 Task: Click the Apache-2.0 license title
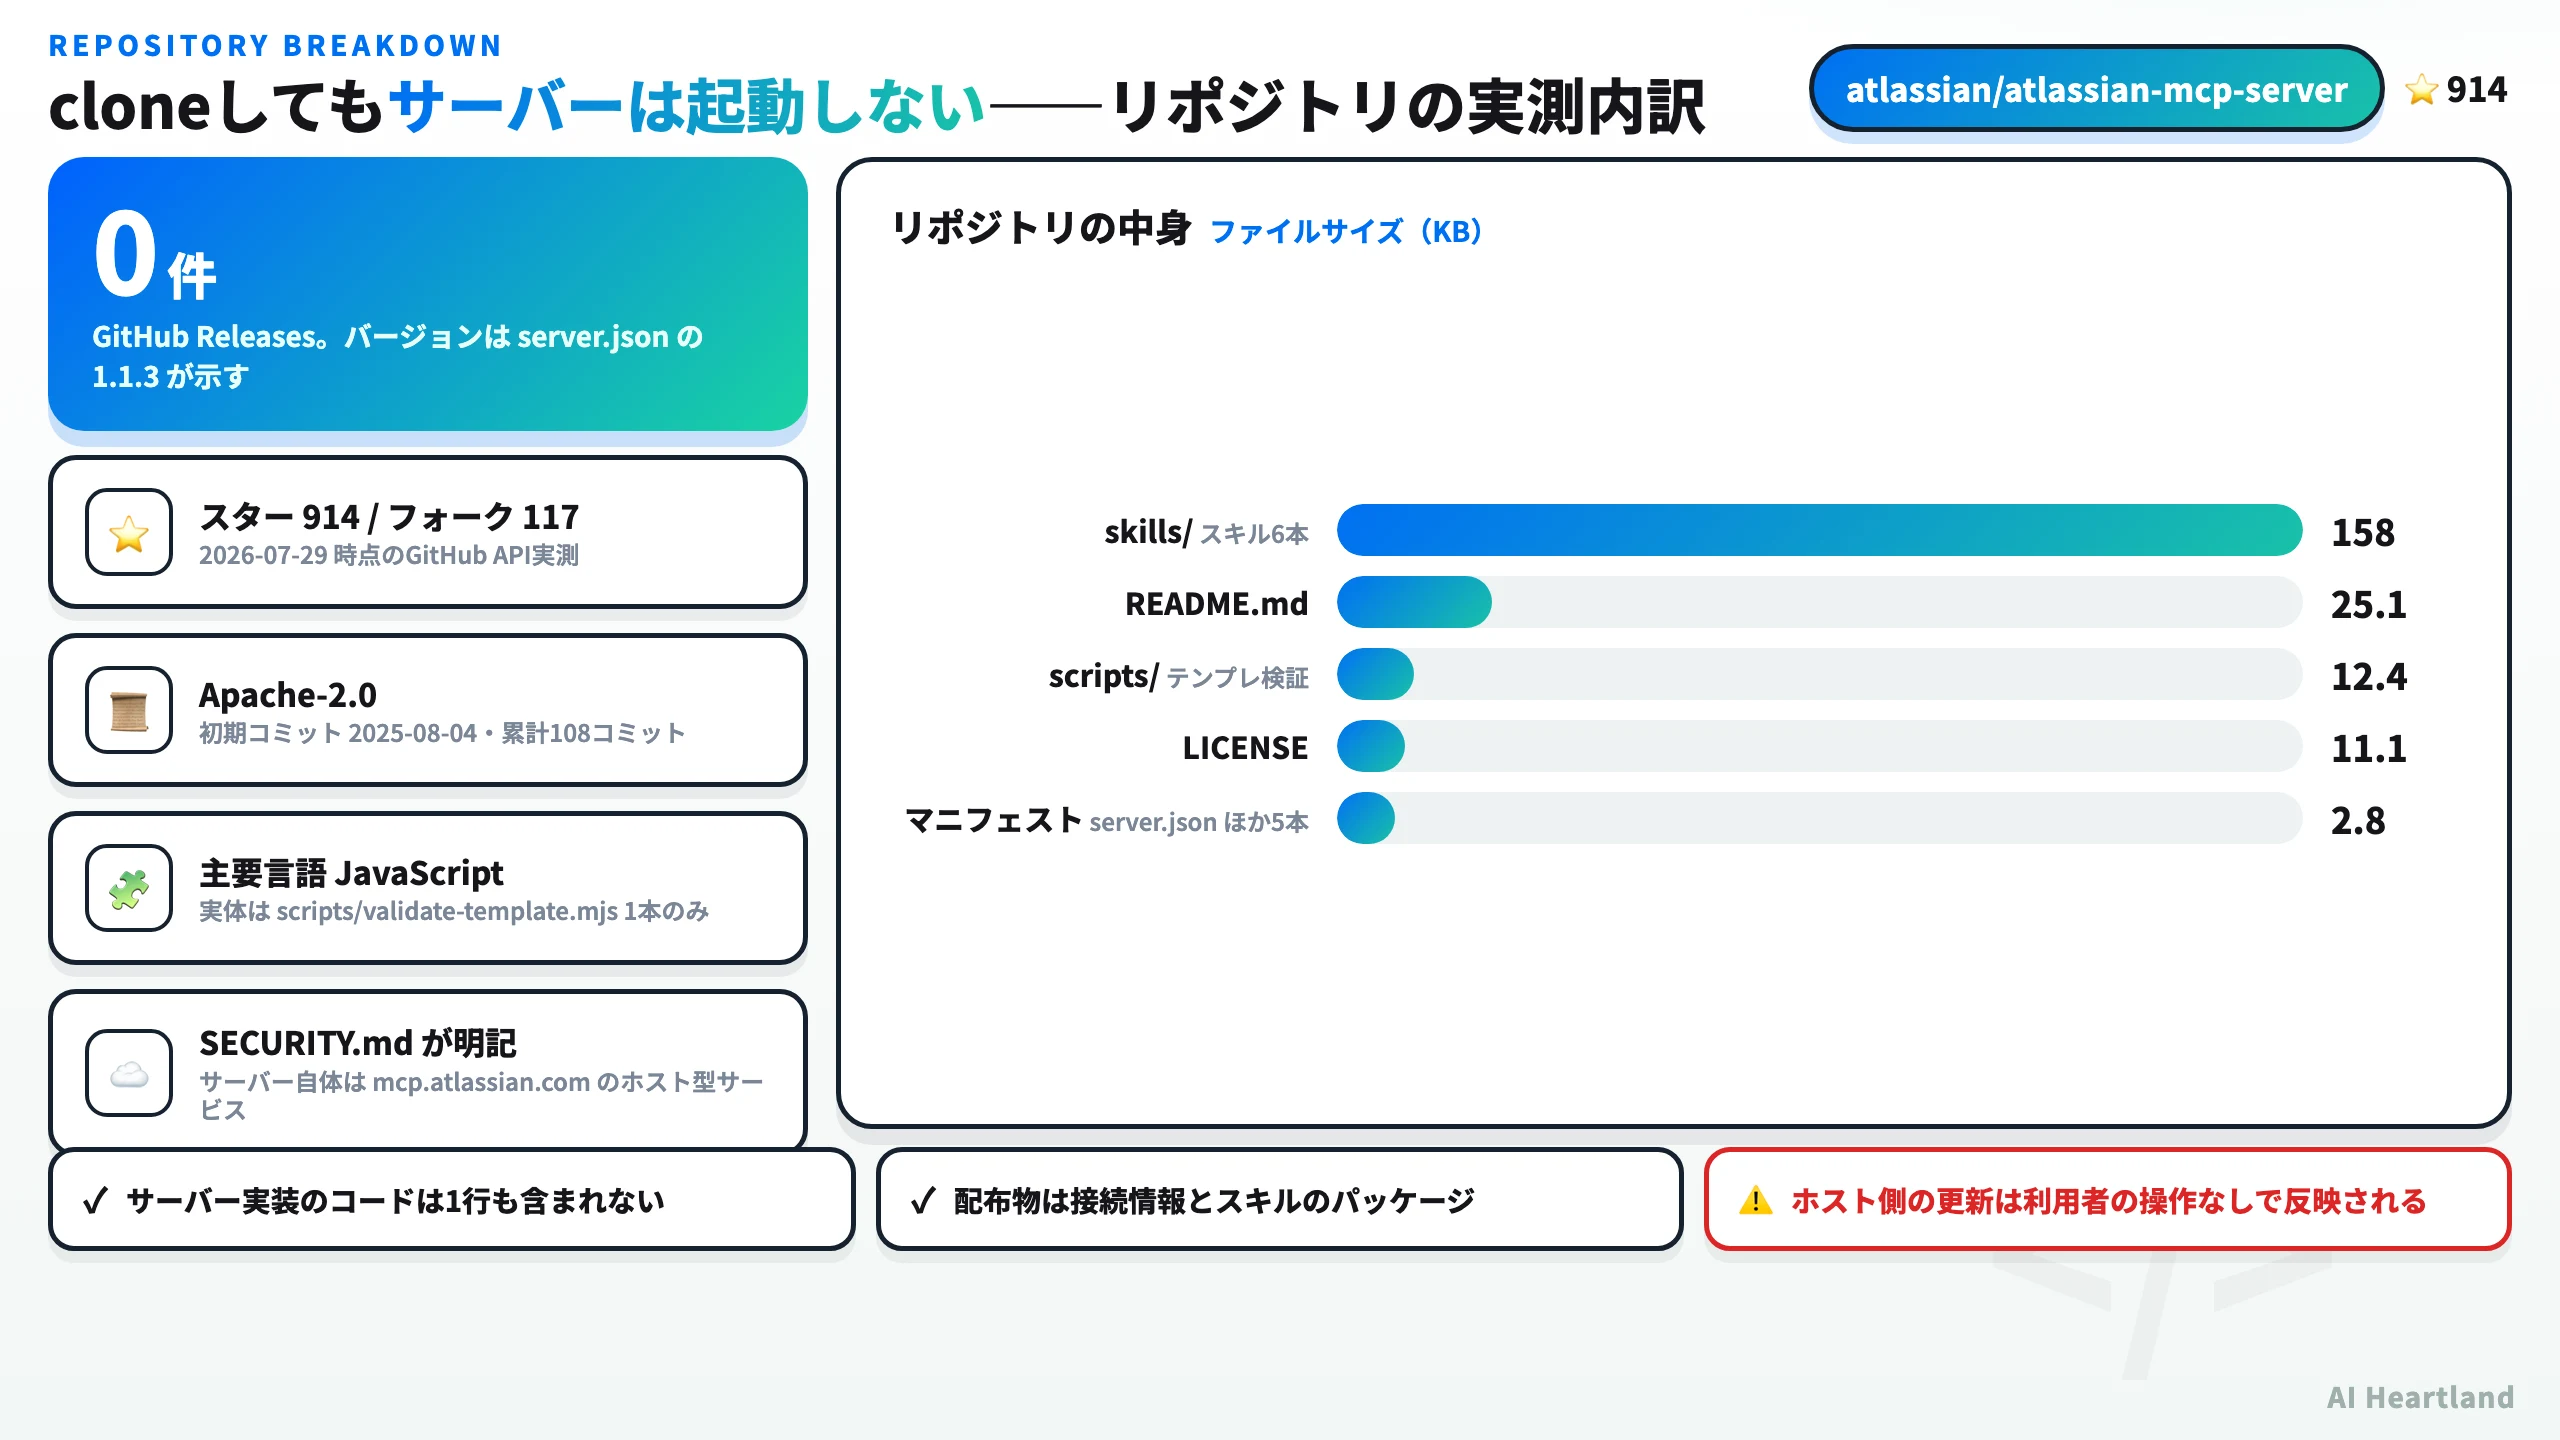(x=288, y=695)
